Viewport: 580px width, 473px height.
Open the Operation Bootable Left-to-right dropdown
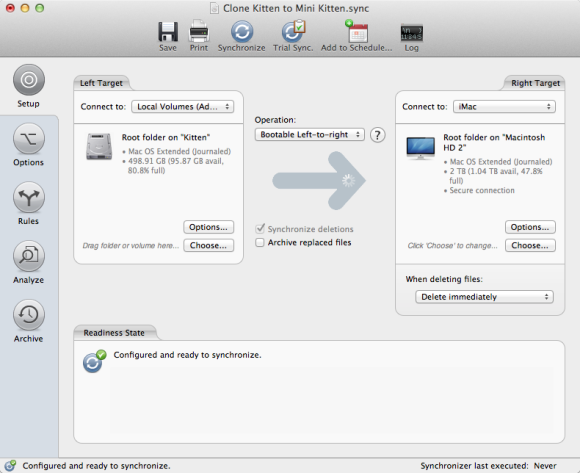coord(310,135)
